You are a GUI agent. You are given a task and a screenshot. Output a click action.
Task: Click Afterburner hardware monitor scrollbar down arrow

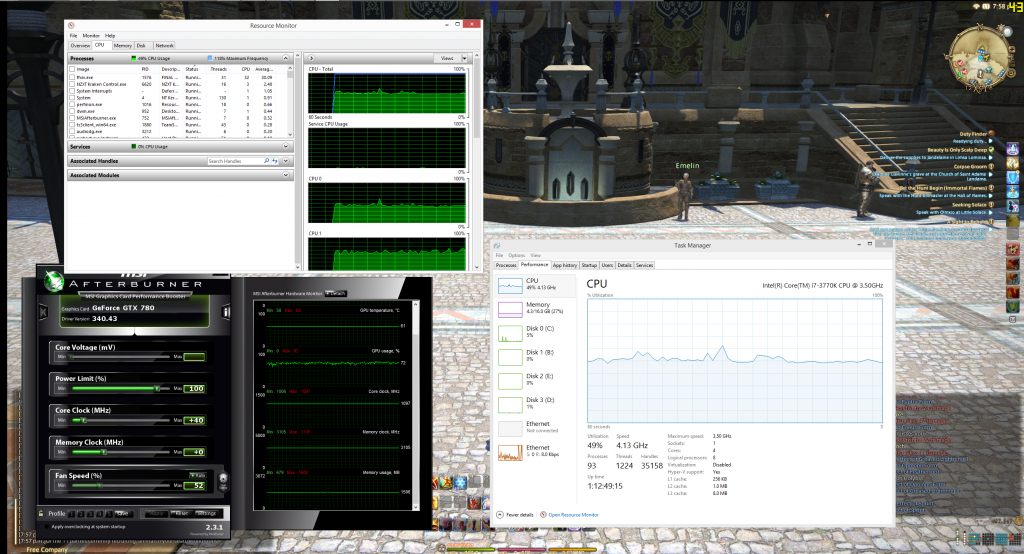coord(416,507)
